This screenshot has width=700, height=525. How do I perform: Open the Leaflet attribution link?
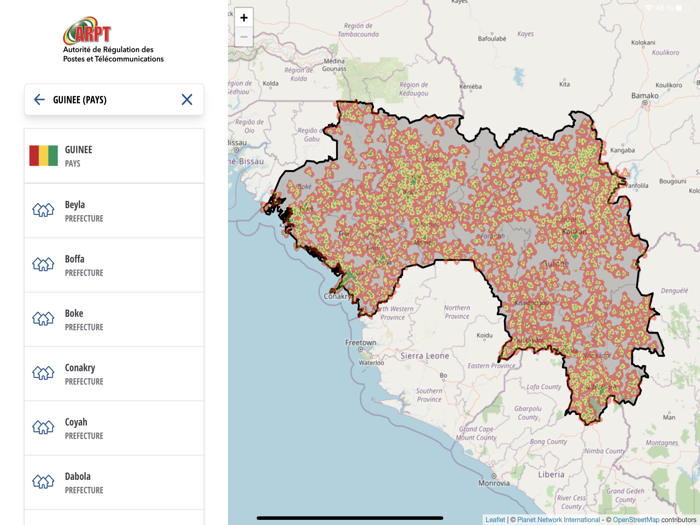(495, 520)
